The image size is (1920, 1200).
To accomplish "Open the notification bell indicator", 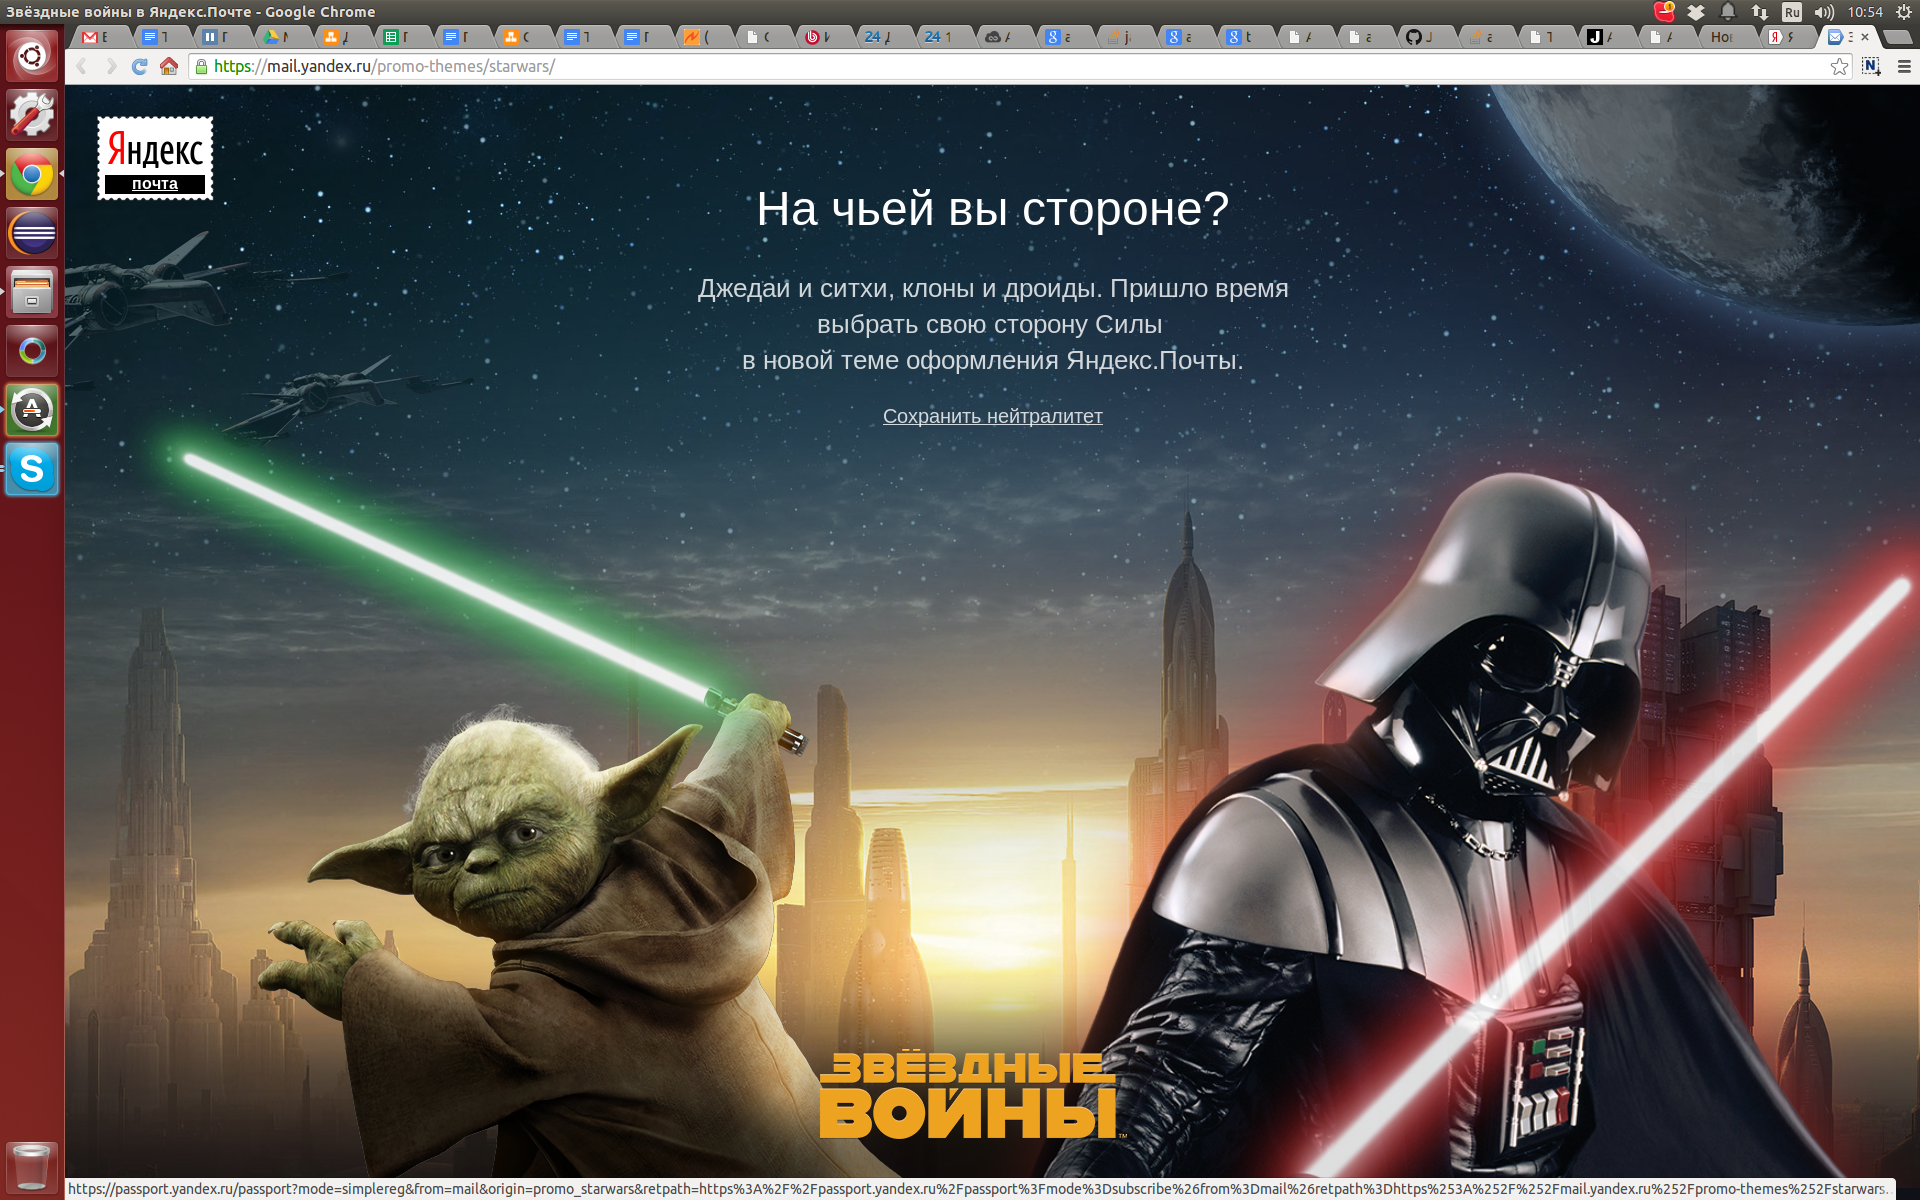I will point(1728,12).
